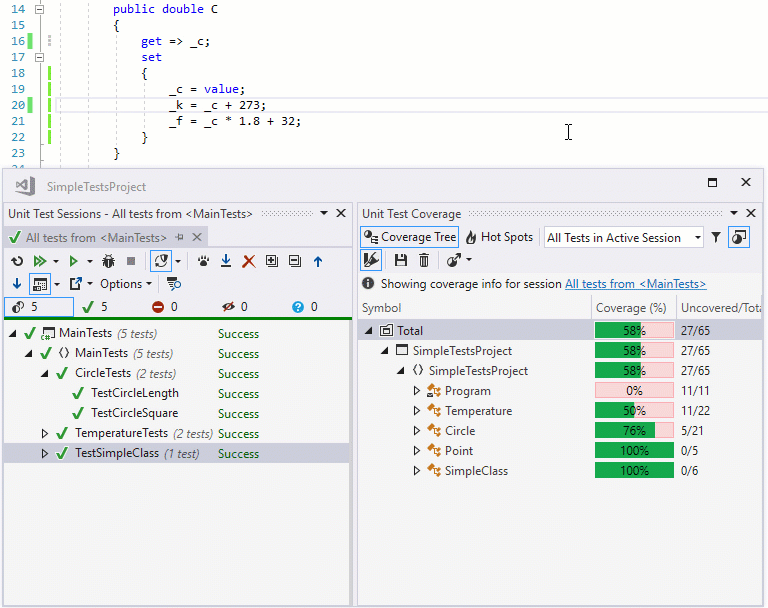Click the stop execution square icon

(130, 261)
